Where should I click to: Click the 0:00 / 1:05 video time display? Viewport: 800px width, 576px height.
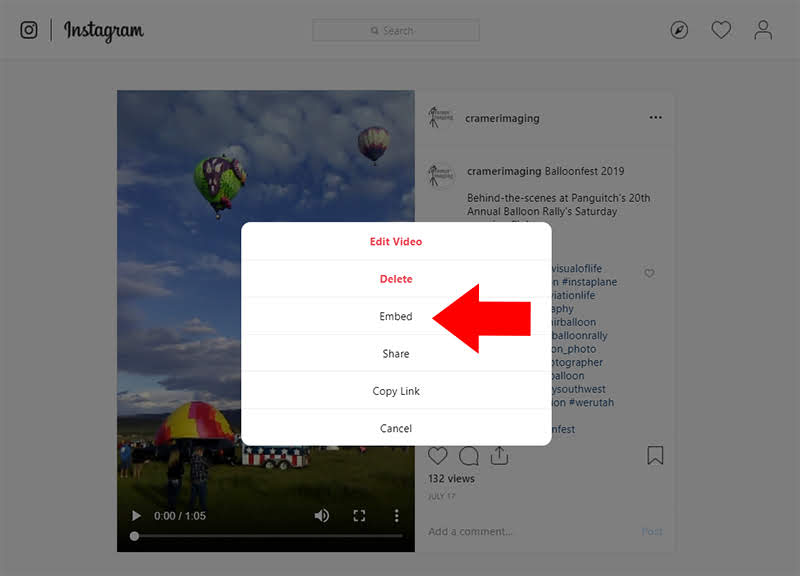(180, 516)
